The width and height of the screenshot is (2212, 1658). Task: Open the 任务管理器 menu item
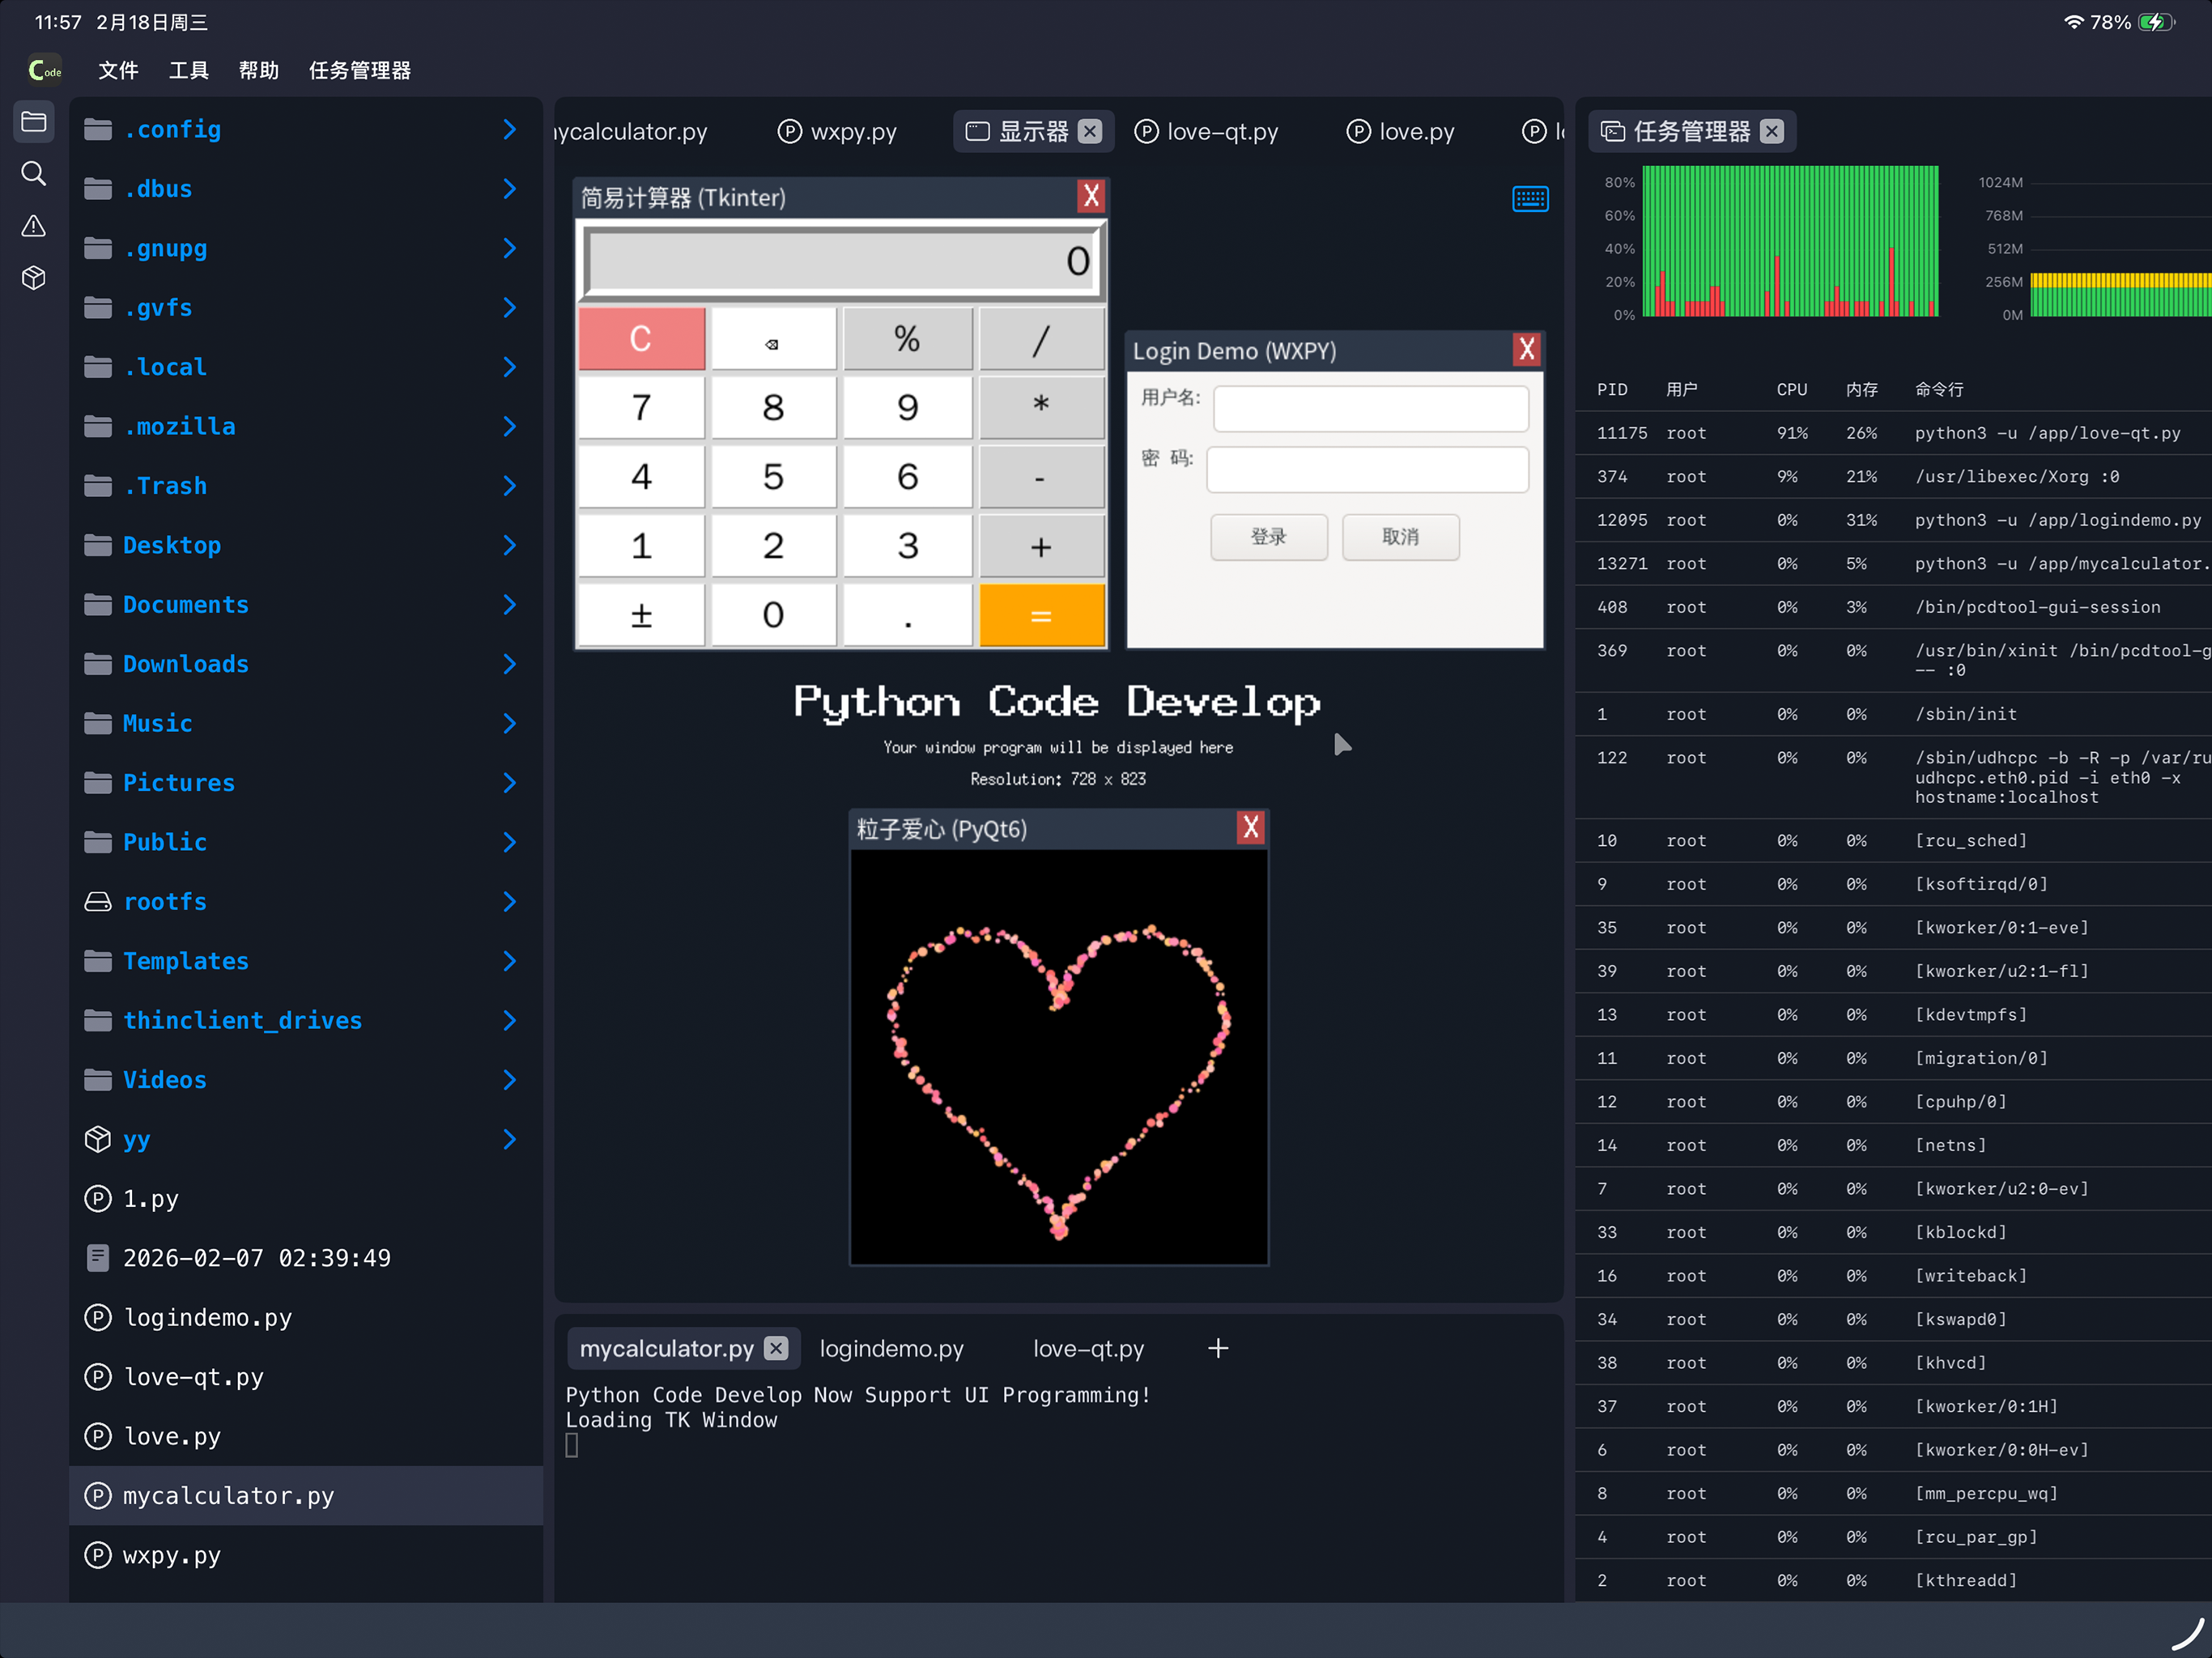point(360,70)
